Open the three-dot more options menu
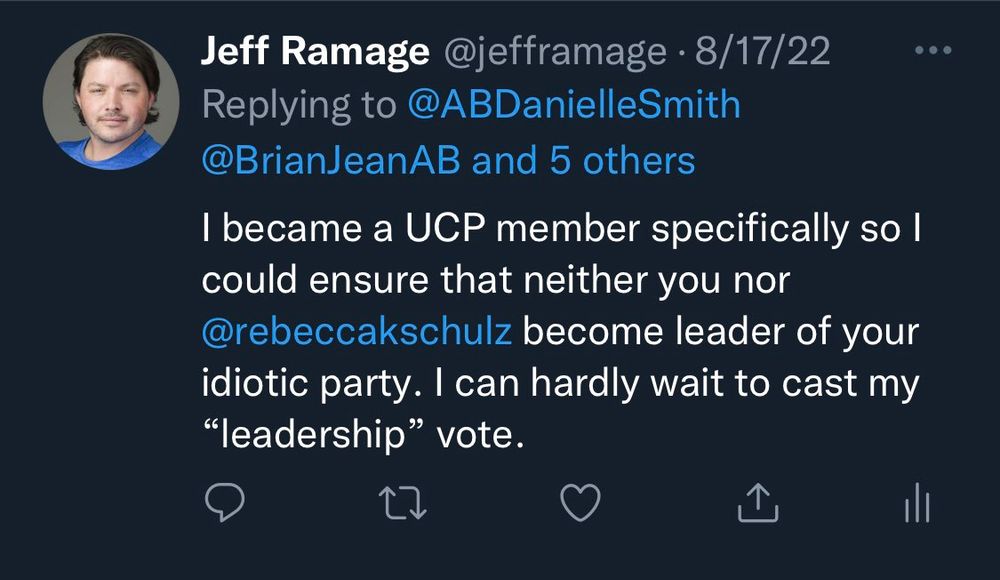 [933, 51]
